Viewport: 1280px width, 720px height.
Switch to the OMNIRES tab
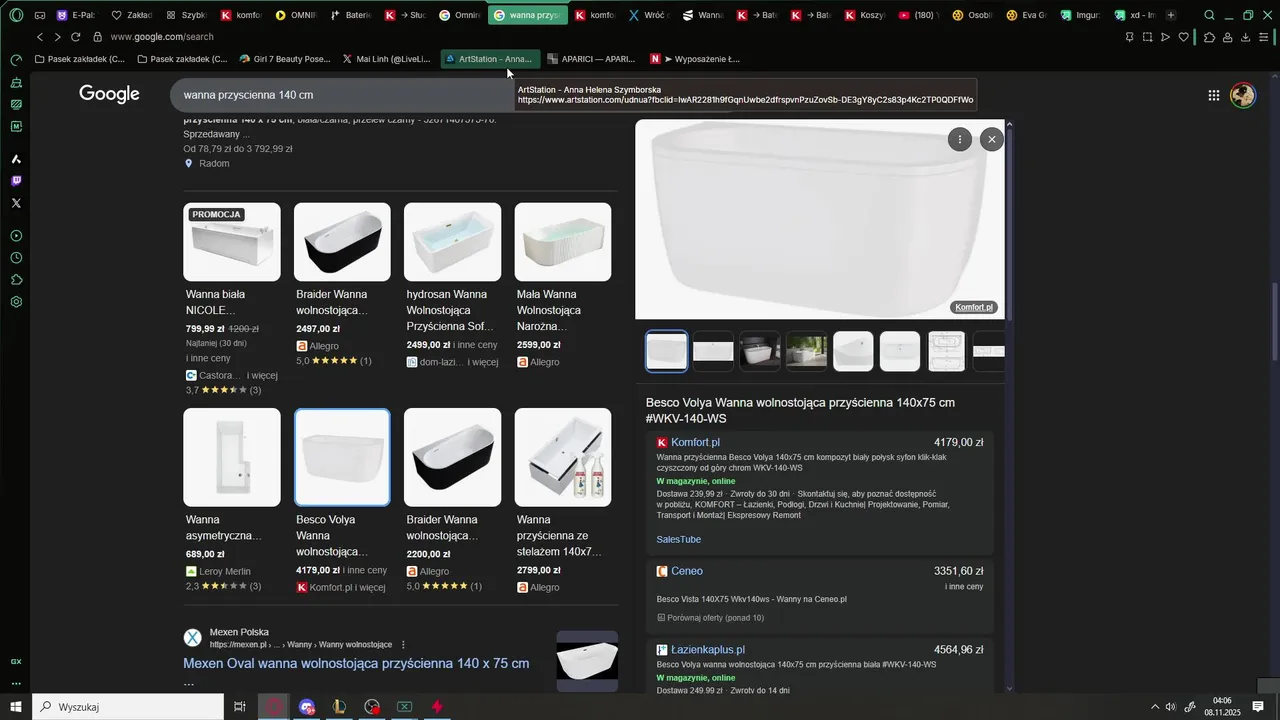click(294, 15)
